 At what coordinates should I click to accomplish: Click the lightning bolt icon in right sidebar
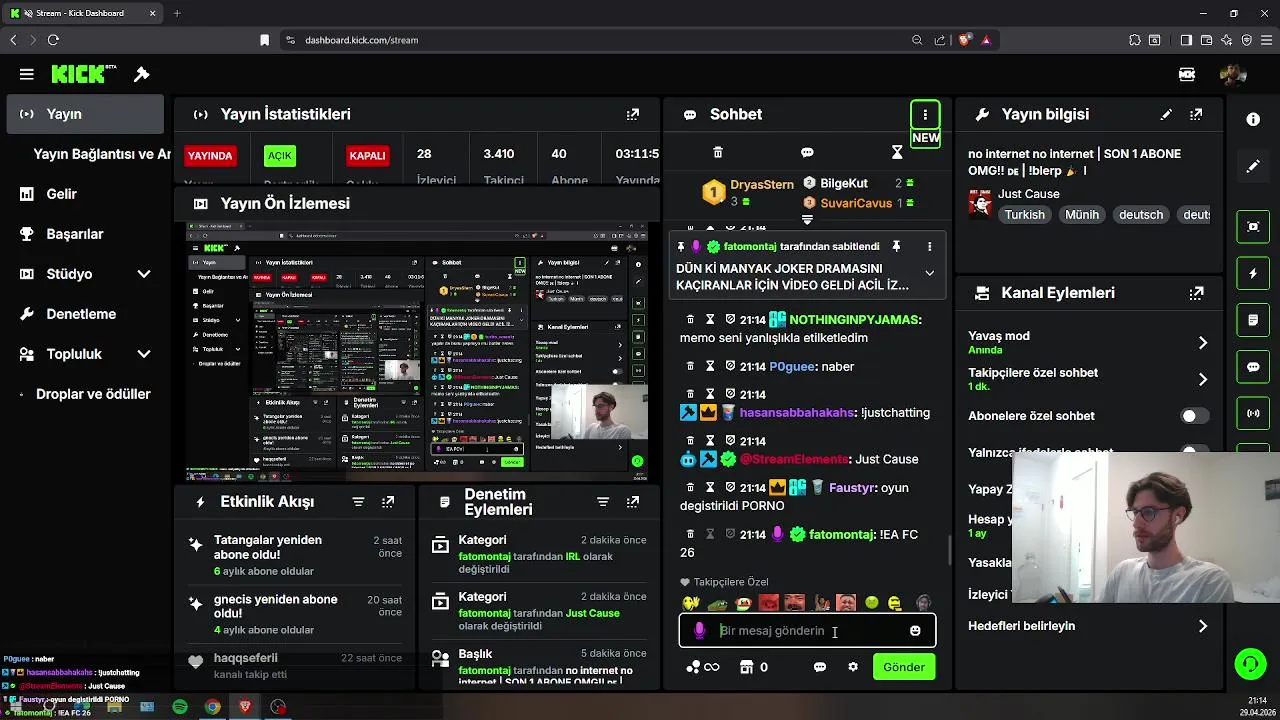1253,273
